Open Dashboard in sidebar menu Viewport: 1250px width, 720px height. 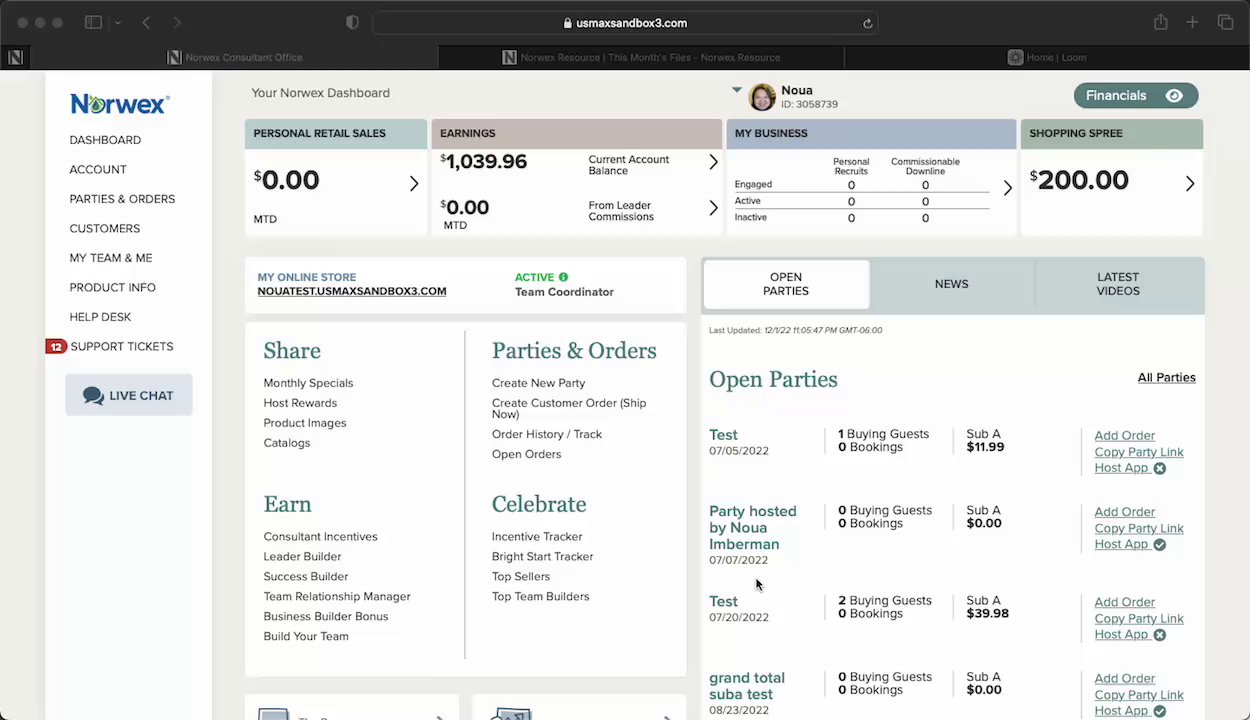coord(105,140)
